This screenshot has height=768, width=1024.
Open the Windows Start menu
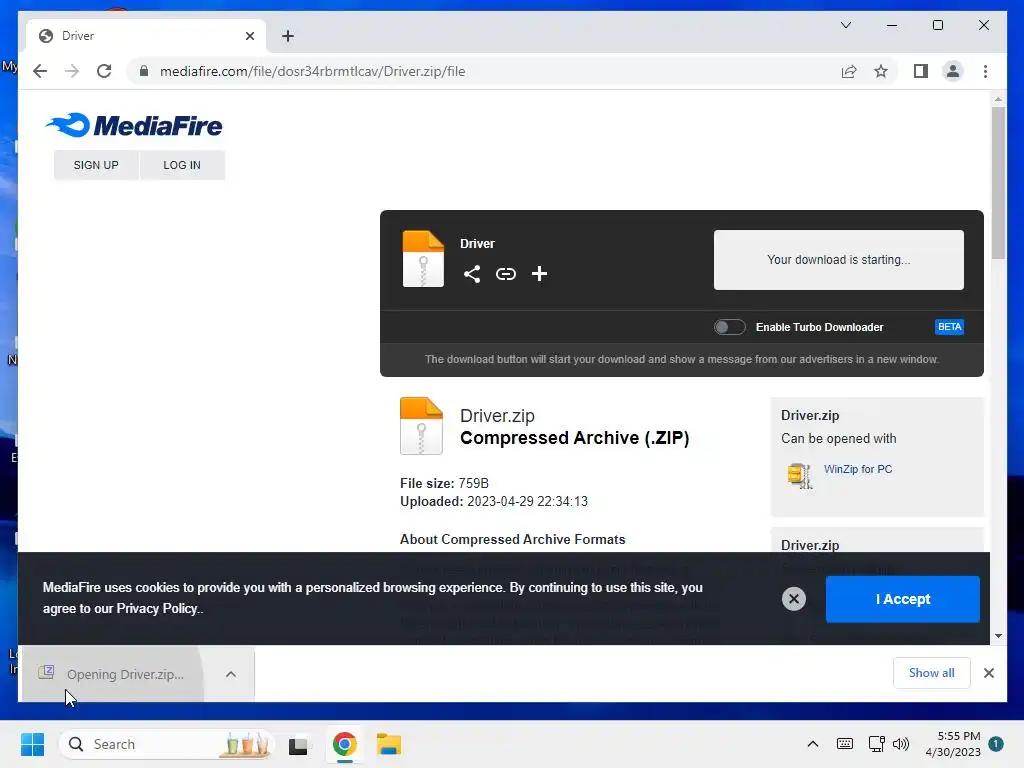(x=33, y=744)
